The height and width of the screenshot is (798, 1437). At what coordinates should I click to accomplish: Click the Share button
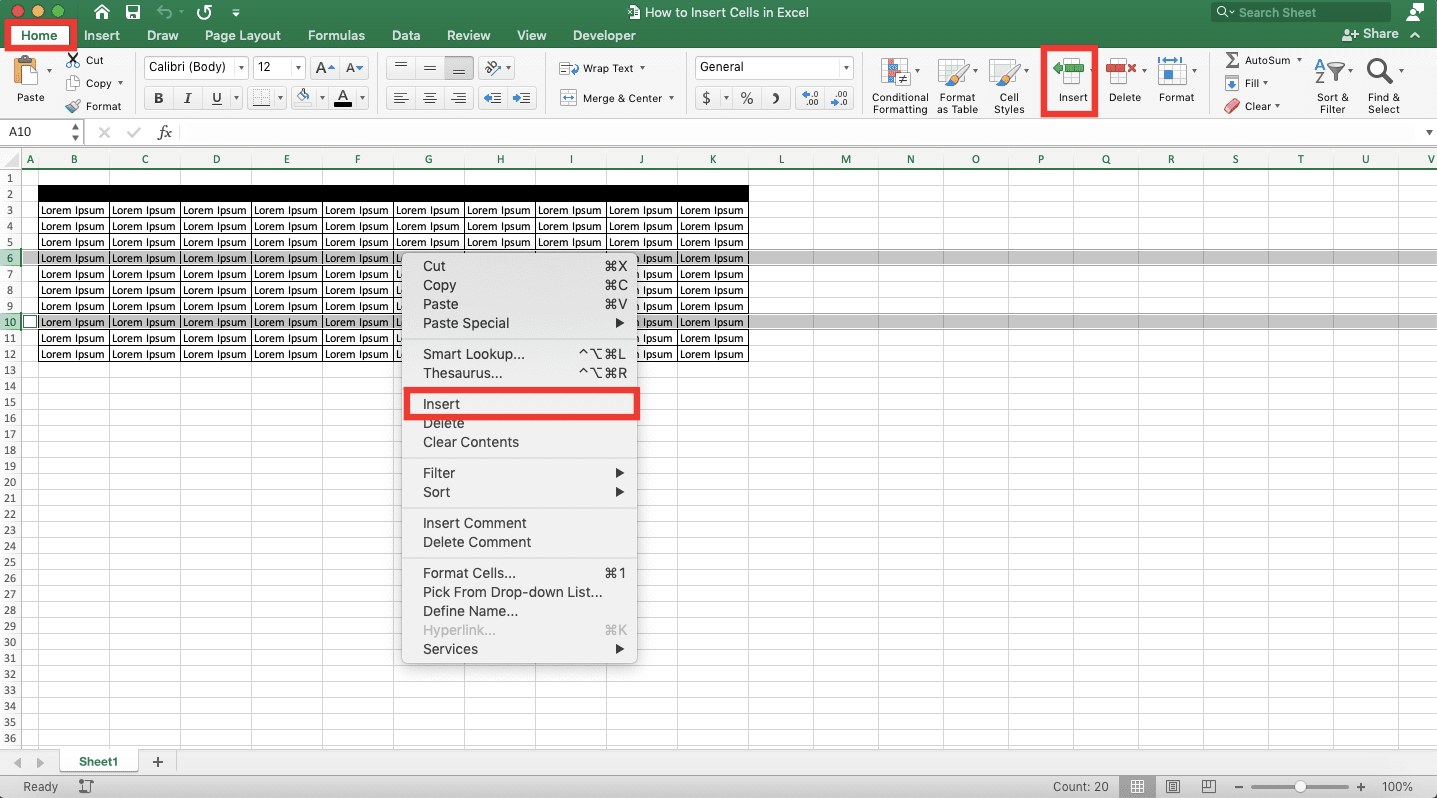1371,34
